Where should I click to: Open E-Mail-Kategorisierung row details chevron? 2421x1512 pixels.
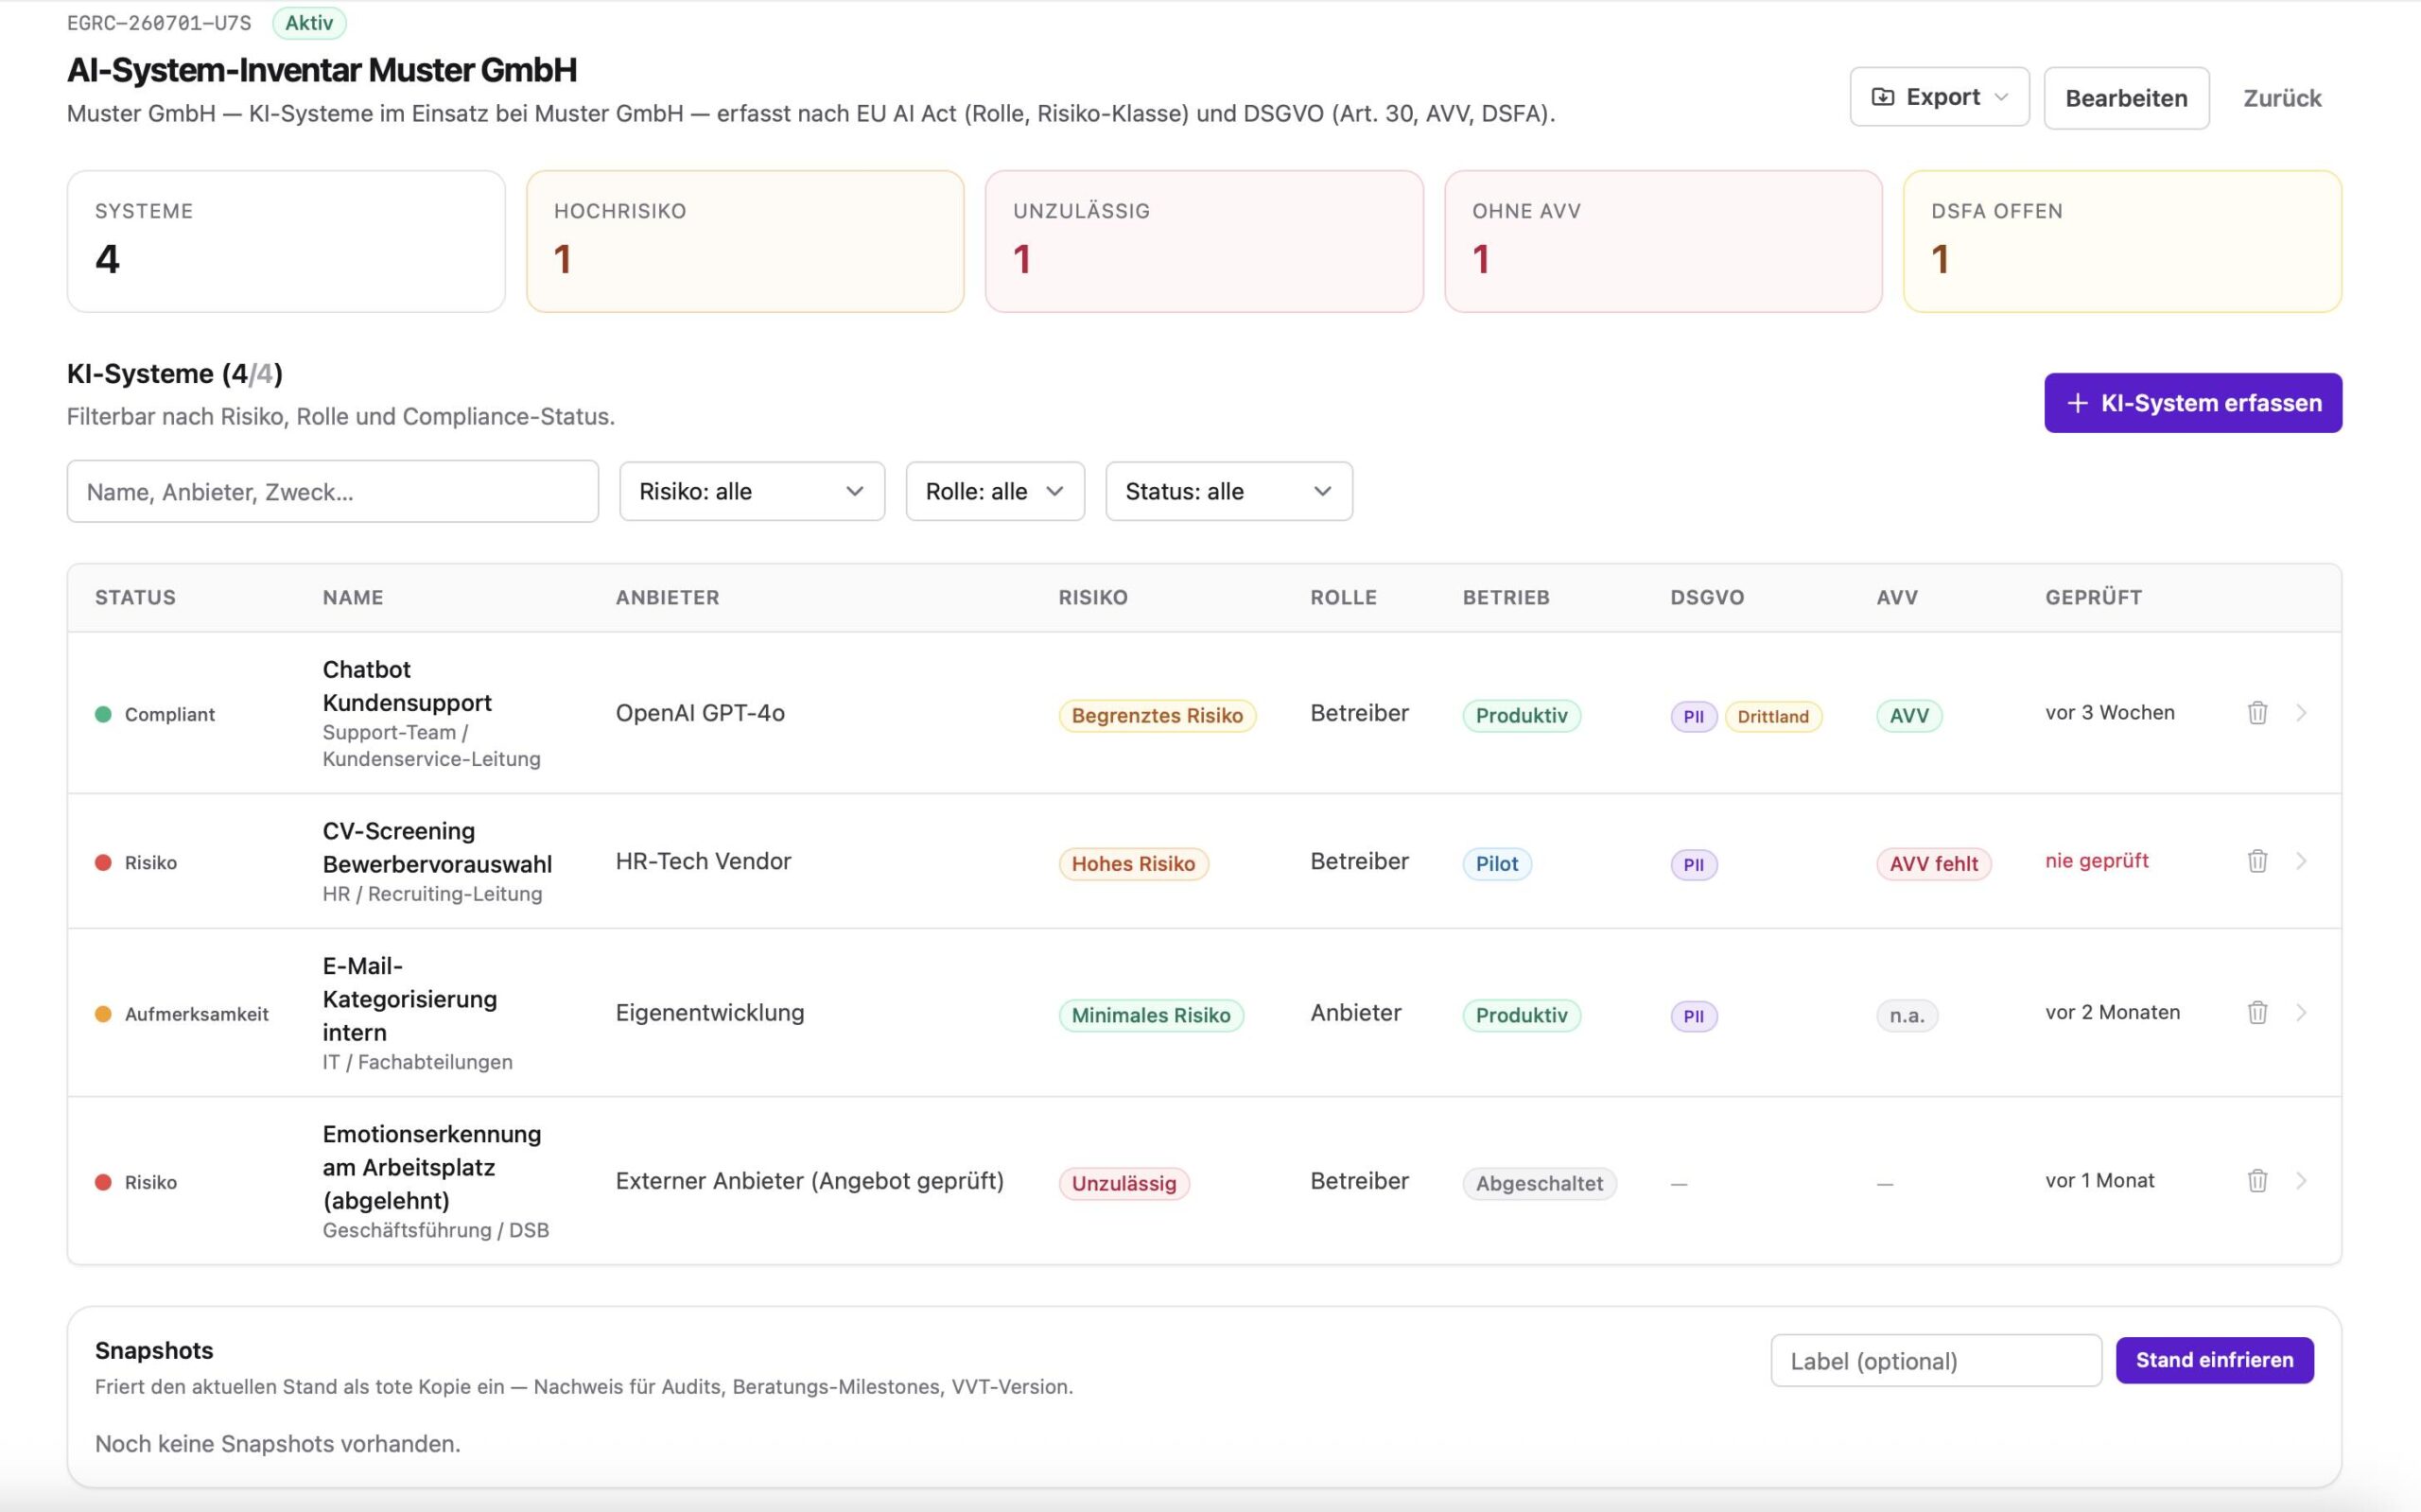pyautogui.click(x=2301, y=1012)
